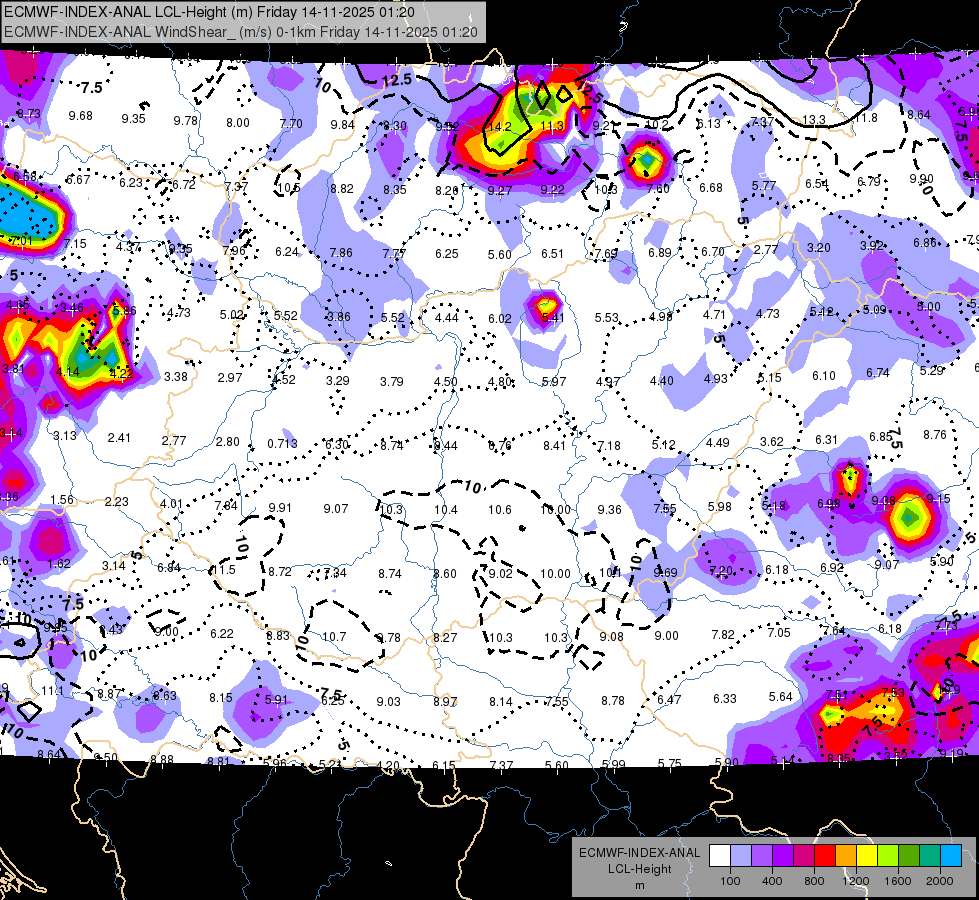Click the dark green legend swatch

(x=909, y=856)
